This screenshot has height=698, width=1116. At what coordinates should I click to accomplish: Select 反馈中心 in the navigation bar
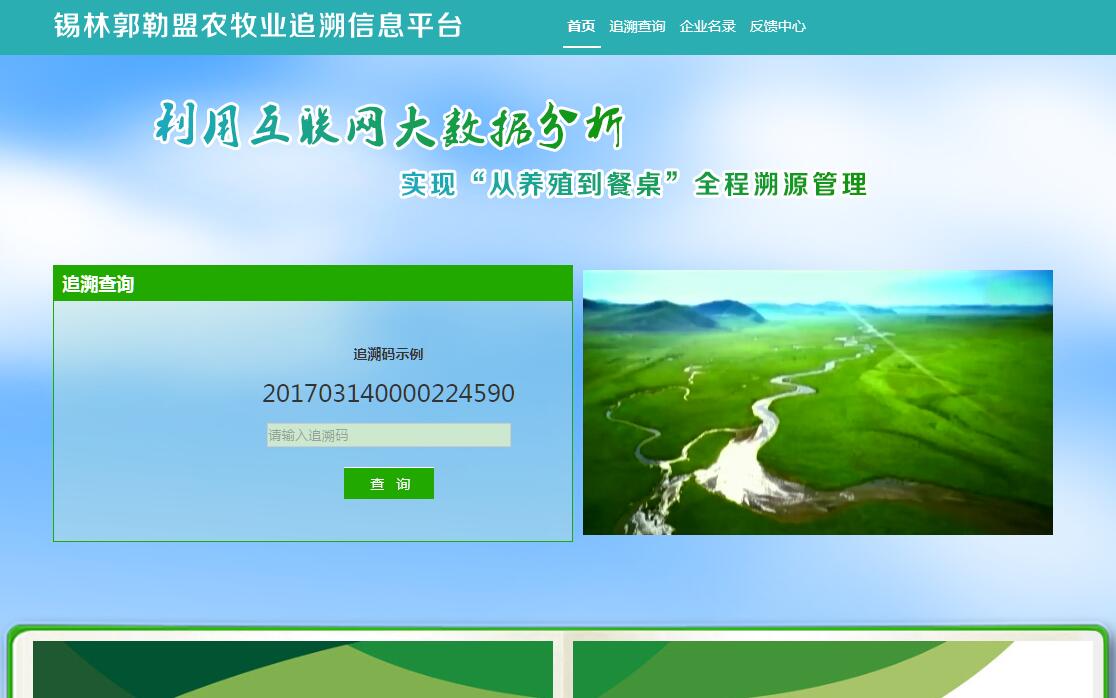[x=777, y=26]
